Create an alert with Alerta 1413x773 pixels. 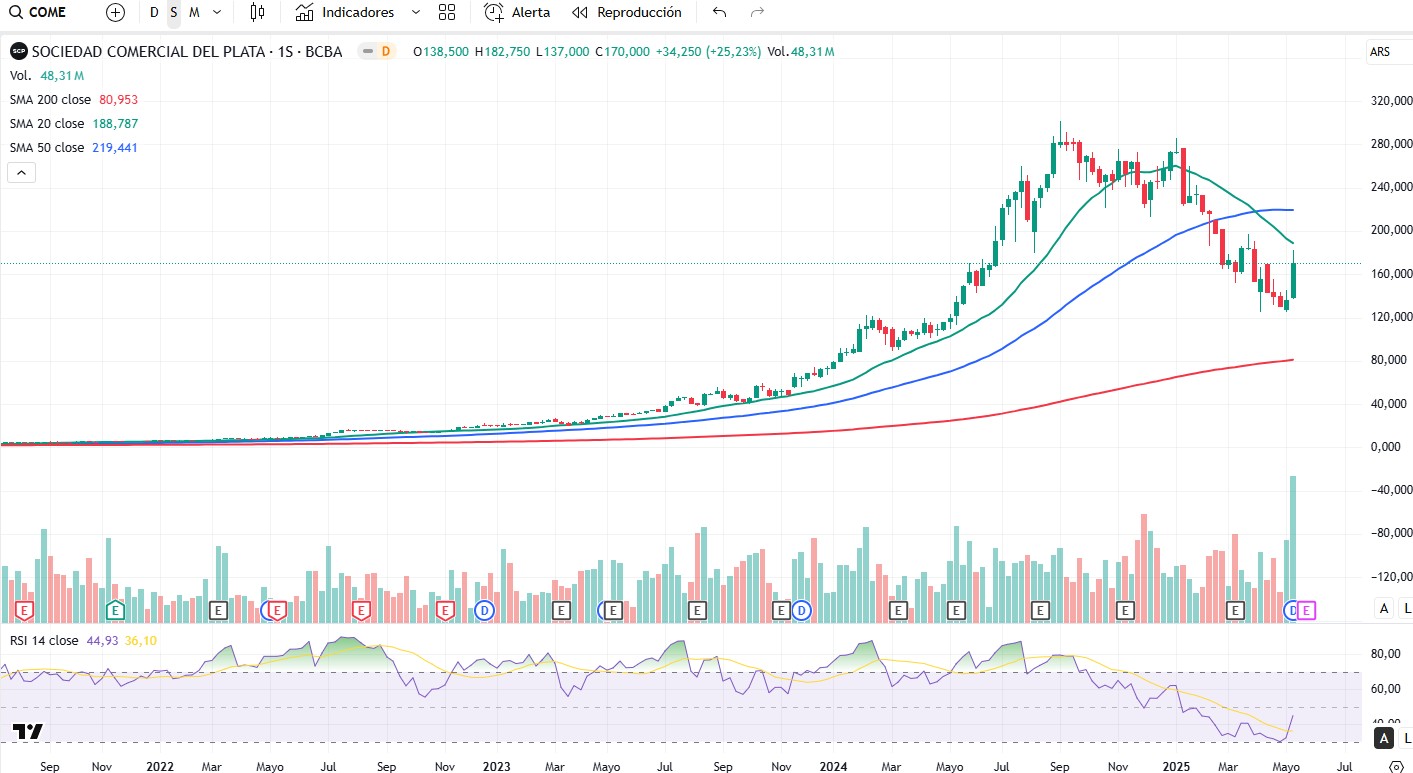(x=517, y=12)
